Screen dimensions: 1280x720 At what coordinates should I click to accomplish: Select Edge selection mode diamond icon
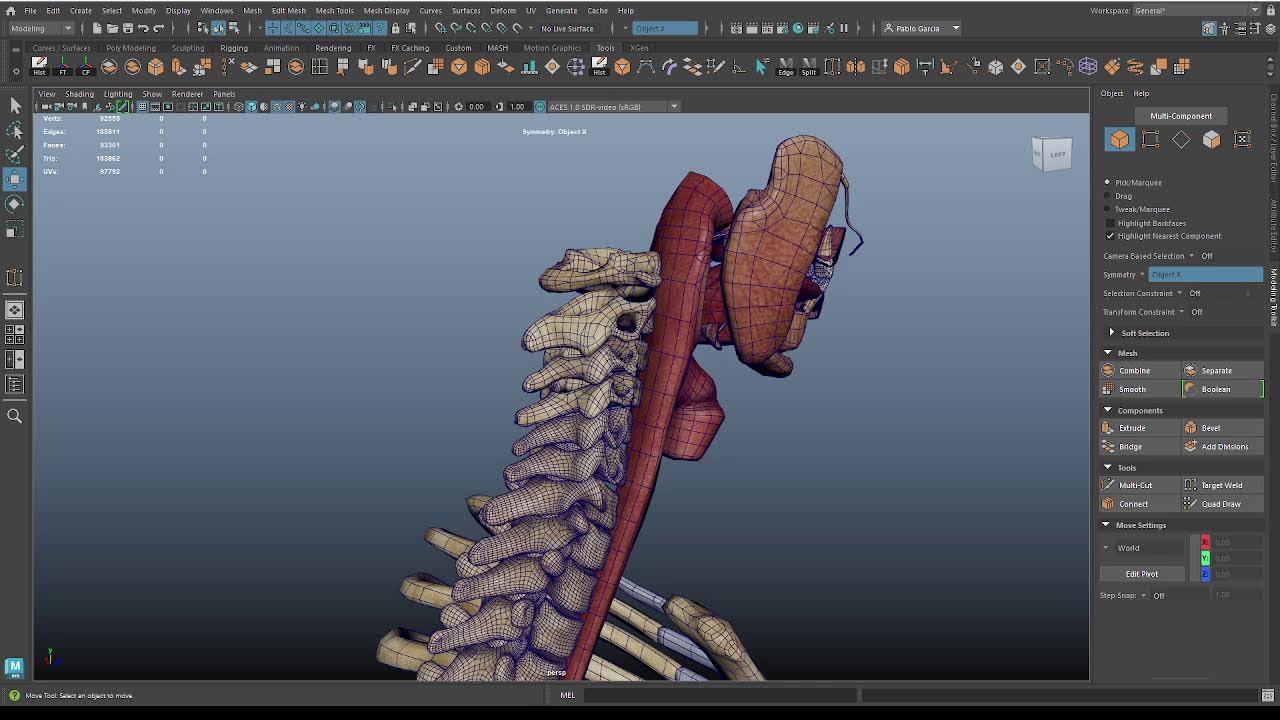pyautogui.click(x=1181, y=140)
